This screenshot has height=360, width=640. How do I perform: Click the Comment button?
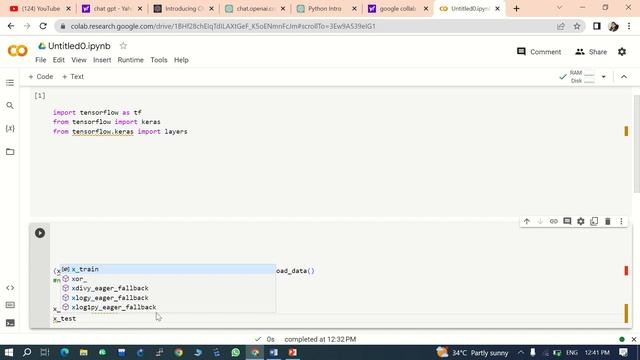539,52
